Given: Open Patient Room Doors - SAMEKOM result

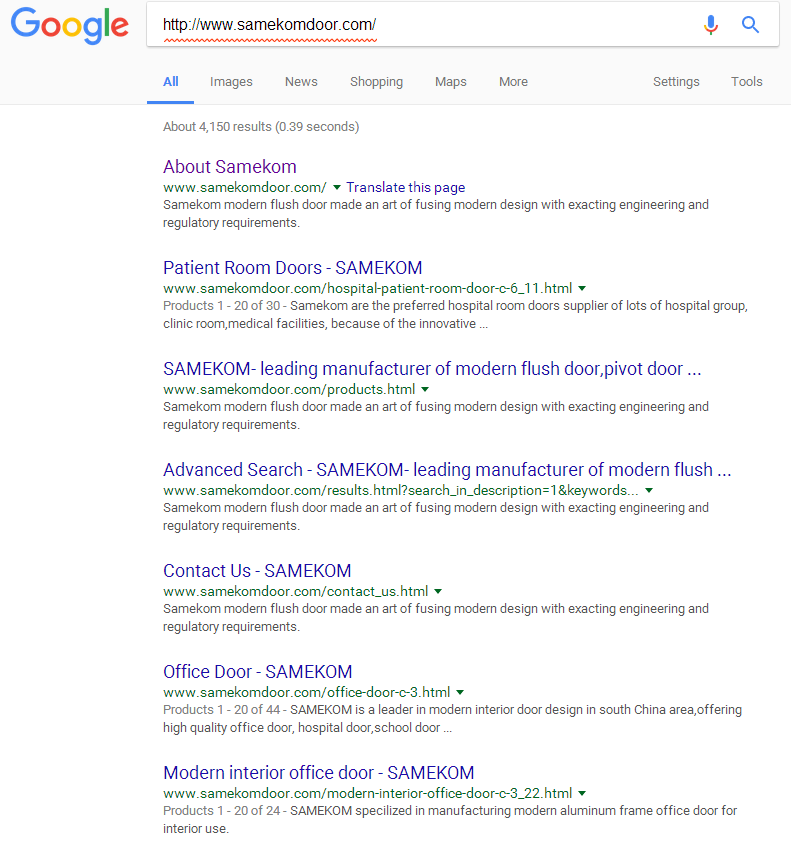Looking at the screenshot, I should point(293,268).
